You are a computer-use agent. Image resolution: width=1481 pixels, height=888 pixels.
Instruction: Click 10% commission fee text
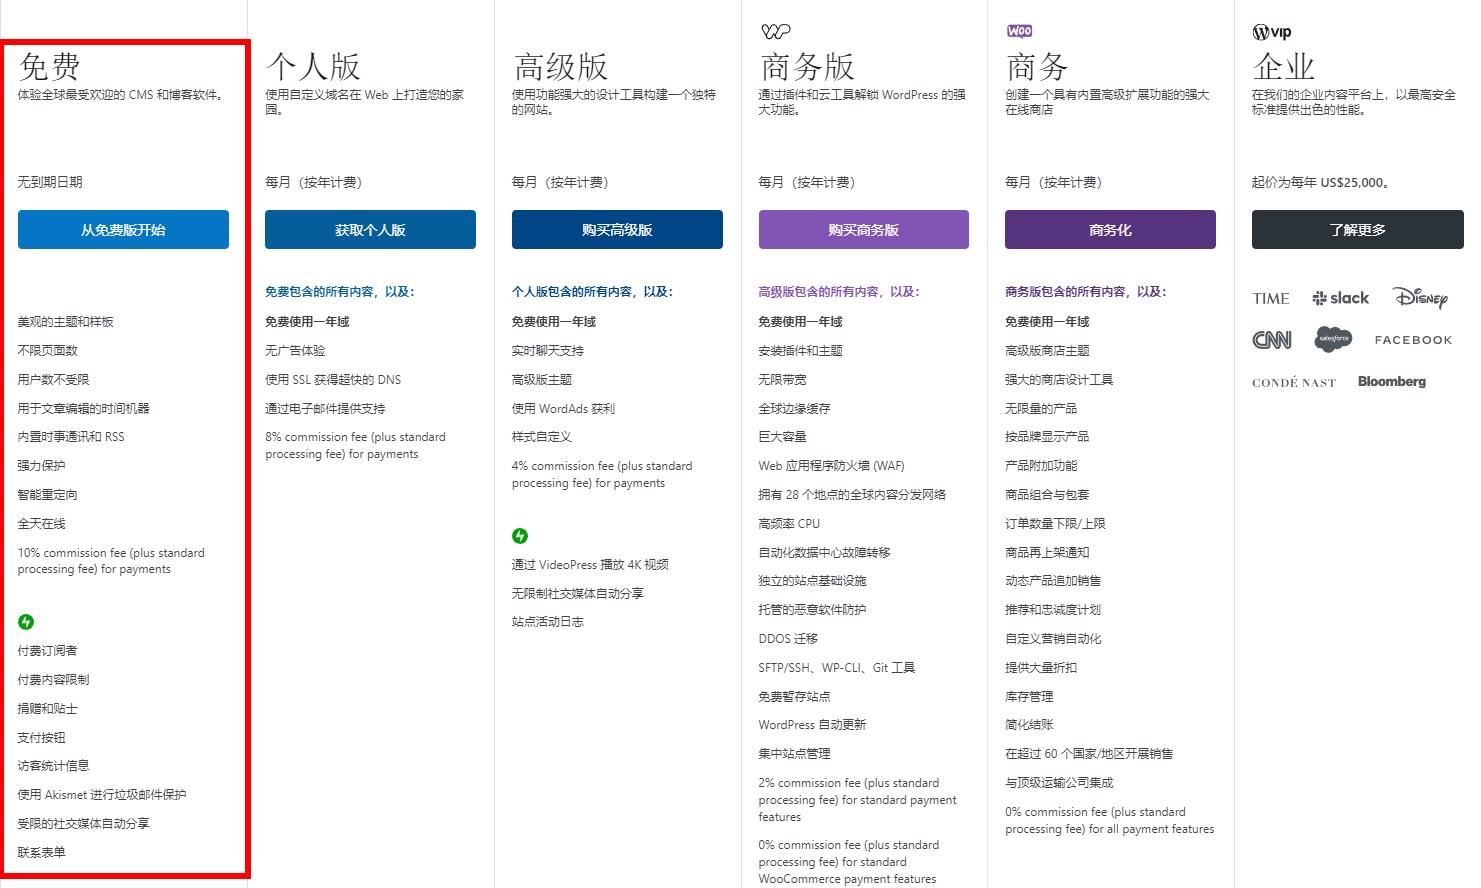[x=111, y=561]
